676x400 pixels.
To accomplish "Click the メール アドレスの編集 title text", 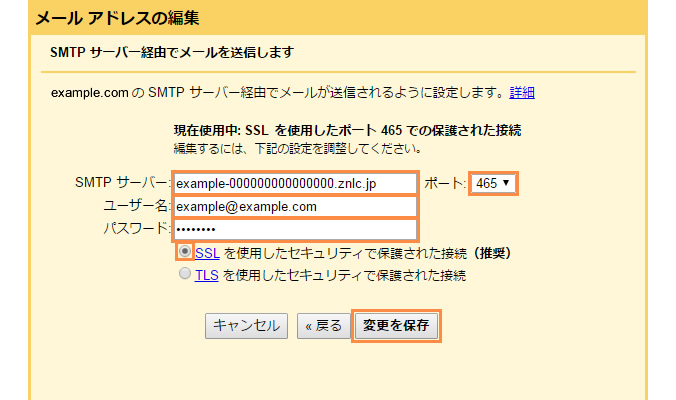I will [117, 18].
